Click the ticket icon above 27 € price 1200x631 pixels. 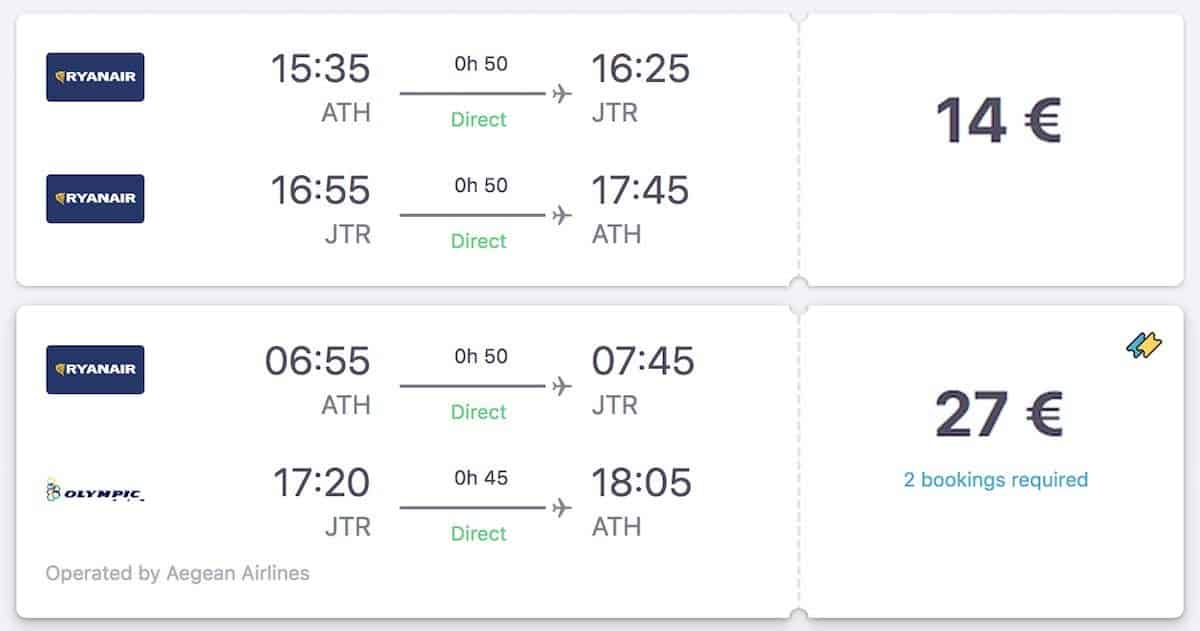click(1144, 346)
